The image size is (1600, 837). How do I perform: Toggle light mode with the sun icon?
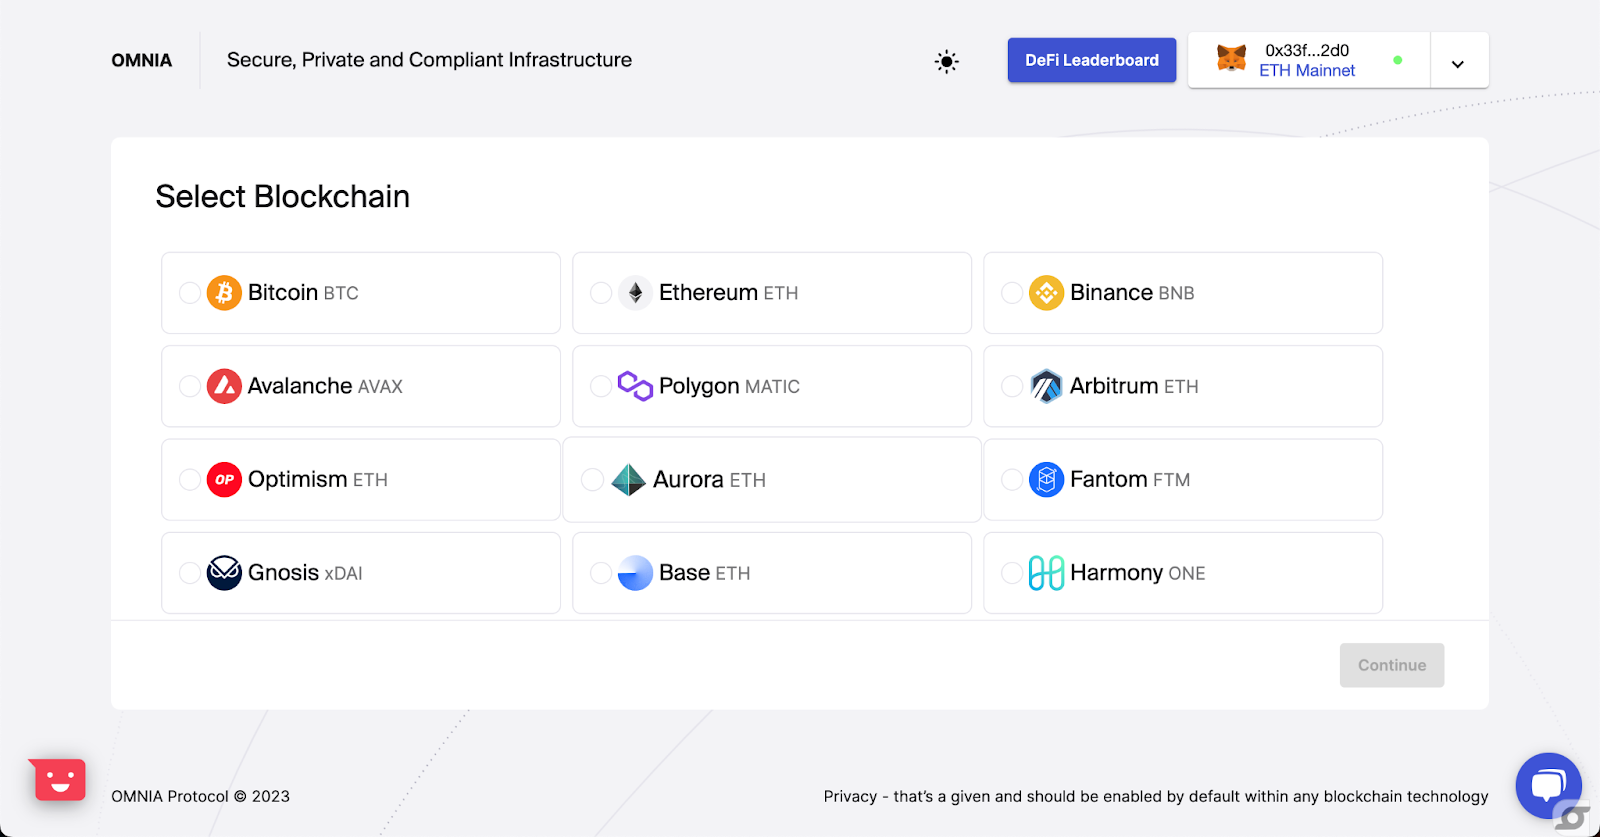[946, 61]
